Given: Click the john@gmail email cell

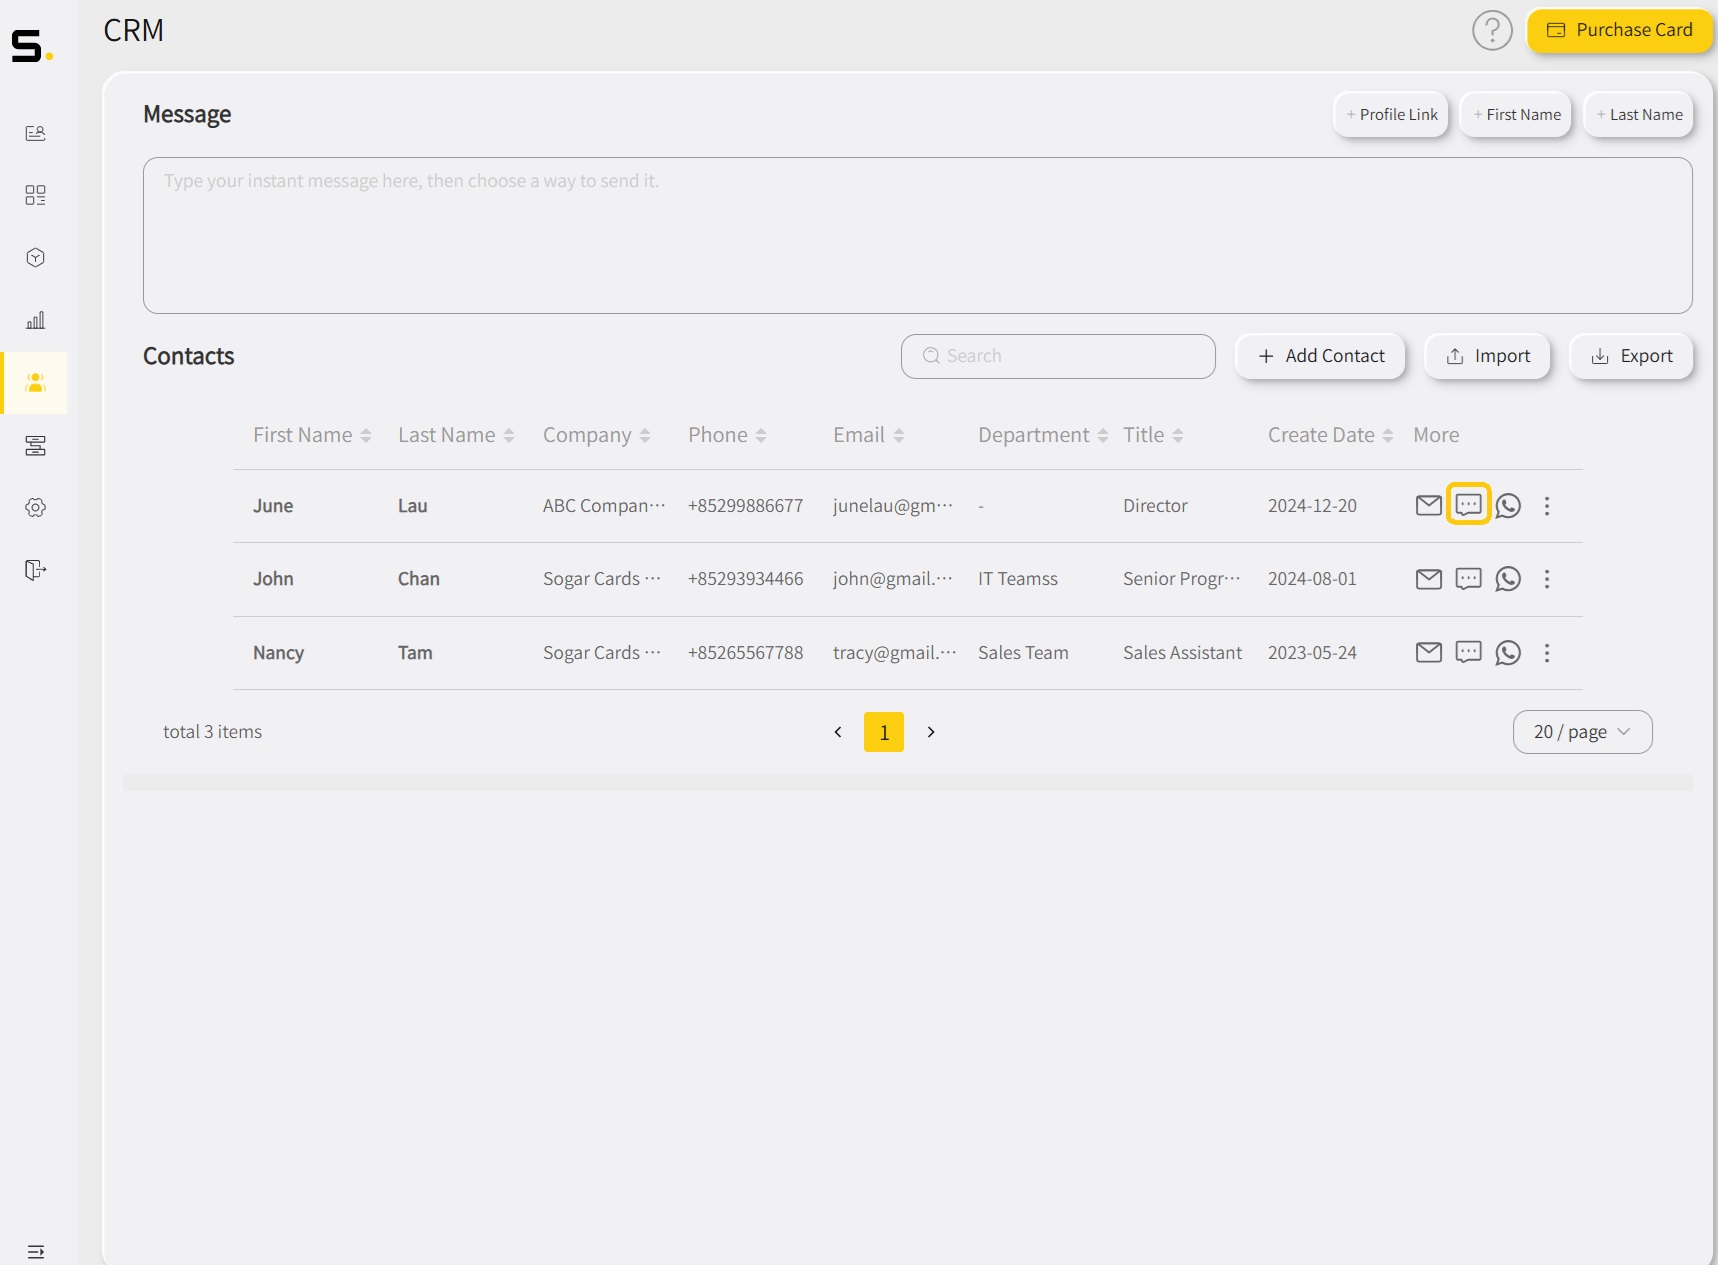Looking at the screenshot, I should (x=893, y=579).
